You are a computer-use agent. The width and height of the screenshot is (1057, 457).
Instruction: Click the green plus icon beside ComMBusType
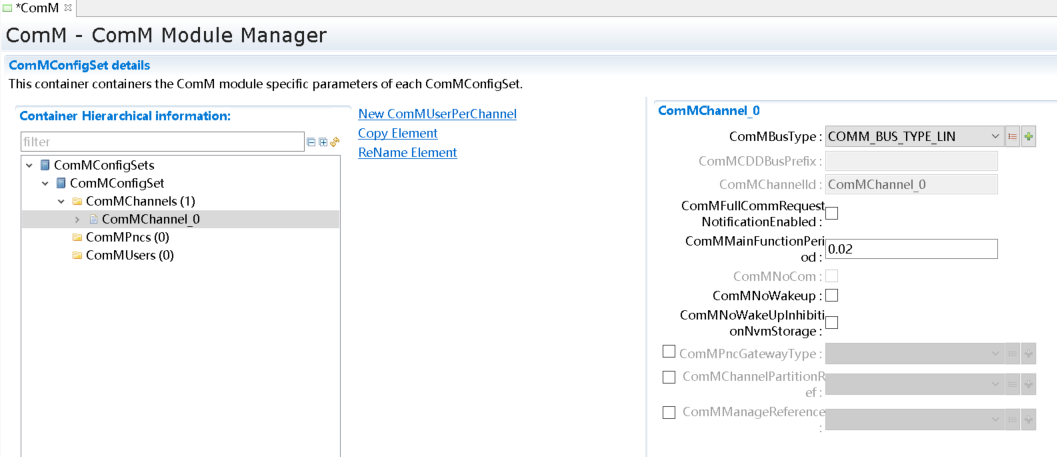click(x=1028, y=136)
